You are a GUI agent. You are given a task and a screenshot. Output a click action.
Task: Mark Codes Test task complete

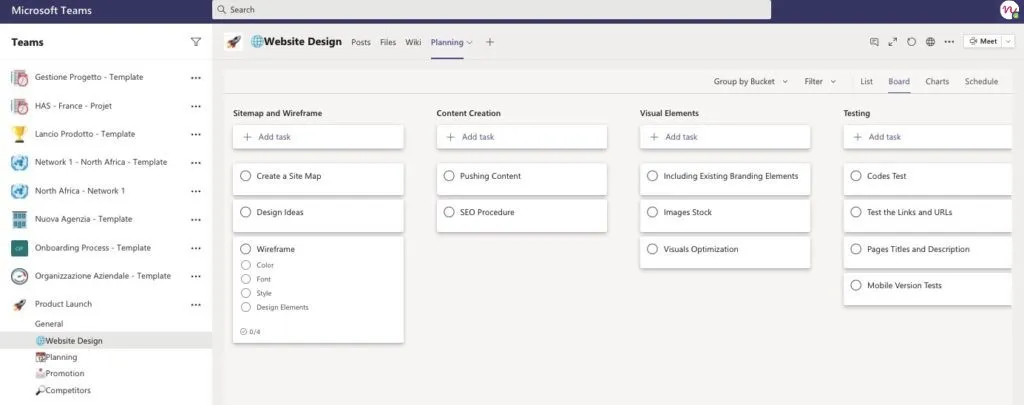(856, 176)
